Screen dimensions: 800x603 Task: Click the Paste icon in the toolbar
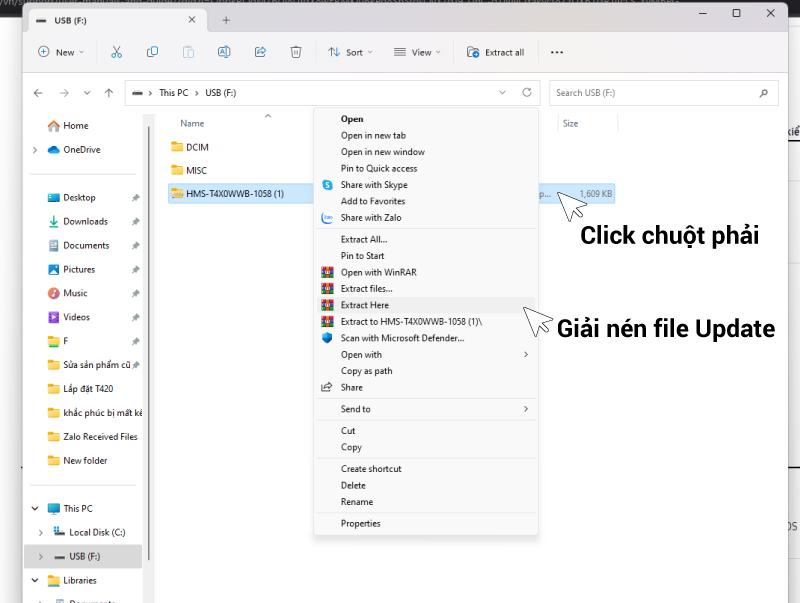pyautogui.click(x=188, y=52)
